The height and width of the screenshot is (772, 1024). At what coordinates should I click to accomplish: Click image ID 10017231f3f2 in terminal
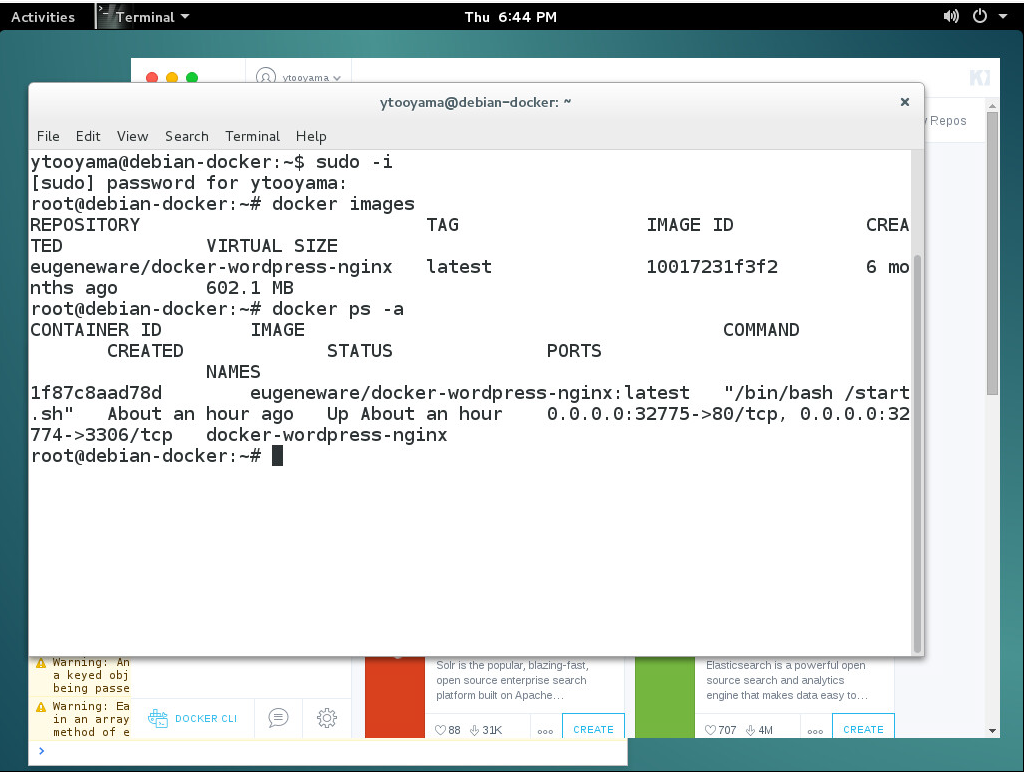tap(712, 267)
